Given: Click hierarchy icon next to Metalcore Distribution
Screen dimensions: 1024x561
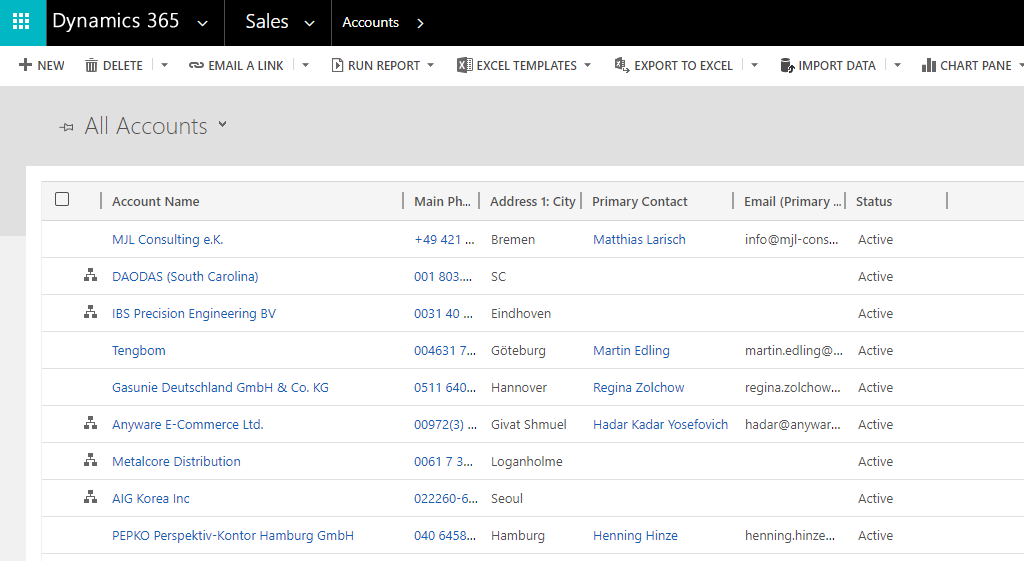Looking at the screenshot, I should click(x=90, y=461).
